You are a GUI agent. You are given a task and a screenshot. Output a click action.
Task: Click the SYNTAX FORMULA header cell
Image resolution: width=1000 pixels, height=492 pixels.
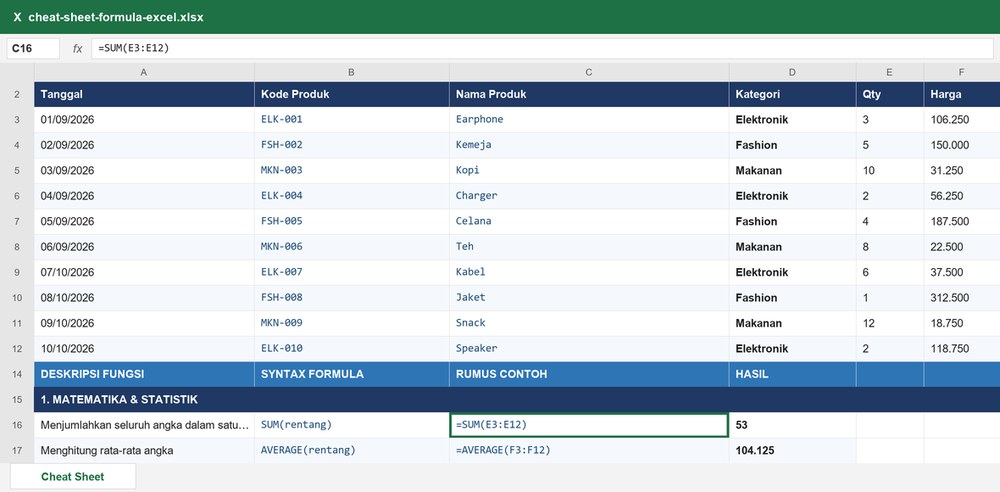351,374
